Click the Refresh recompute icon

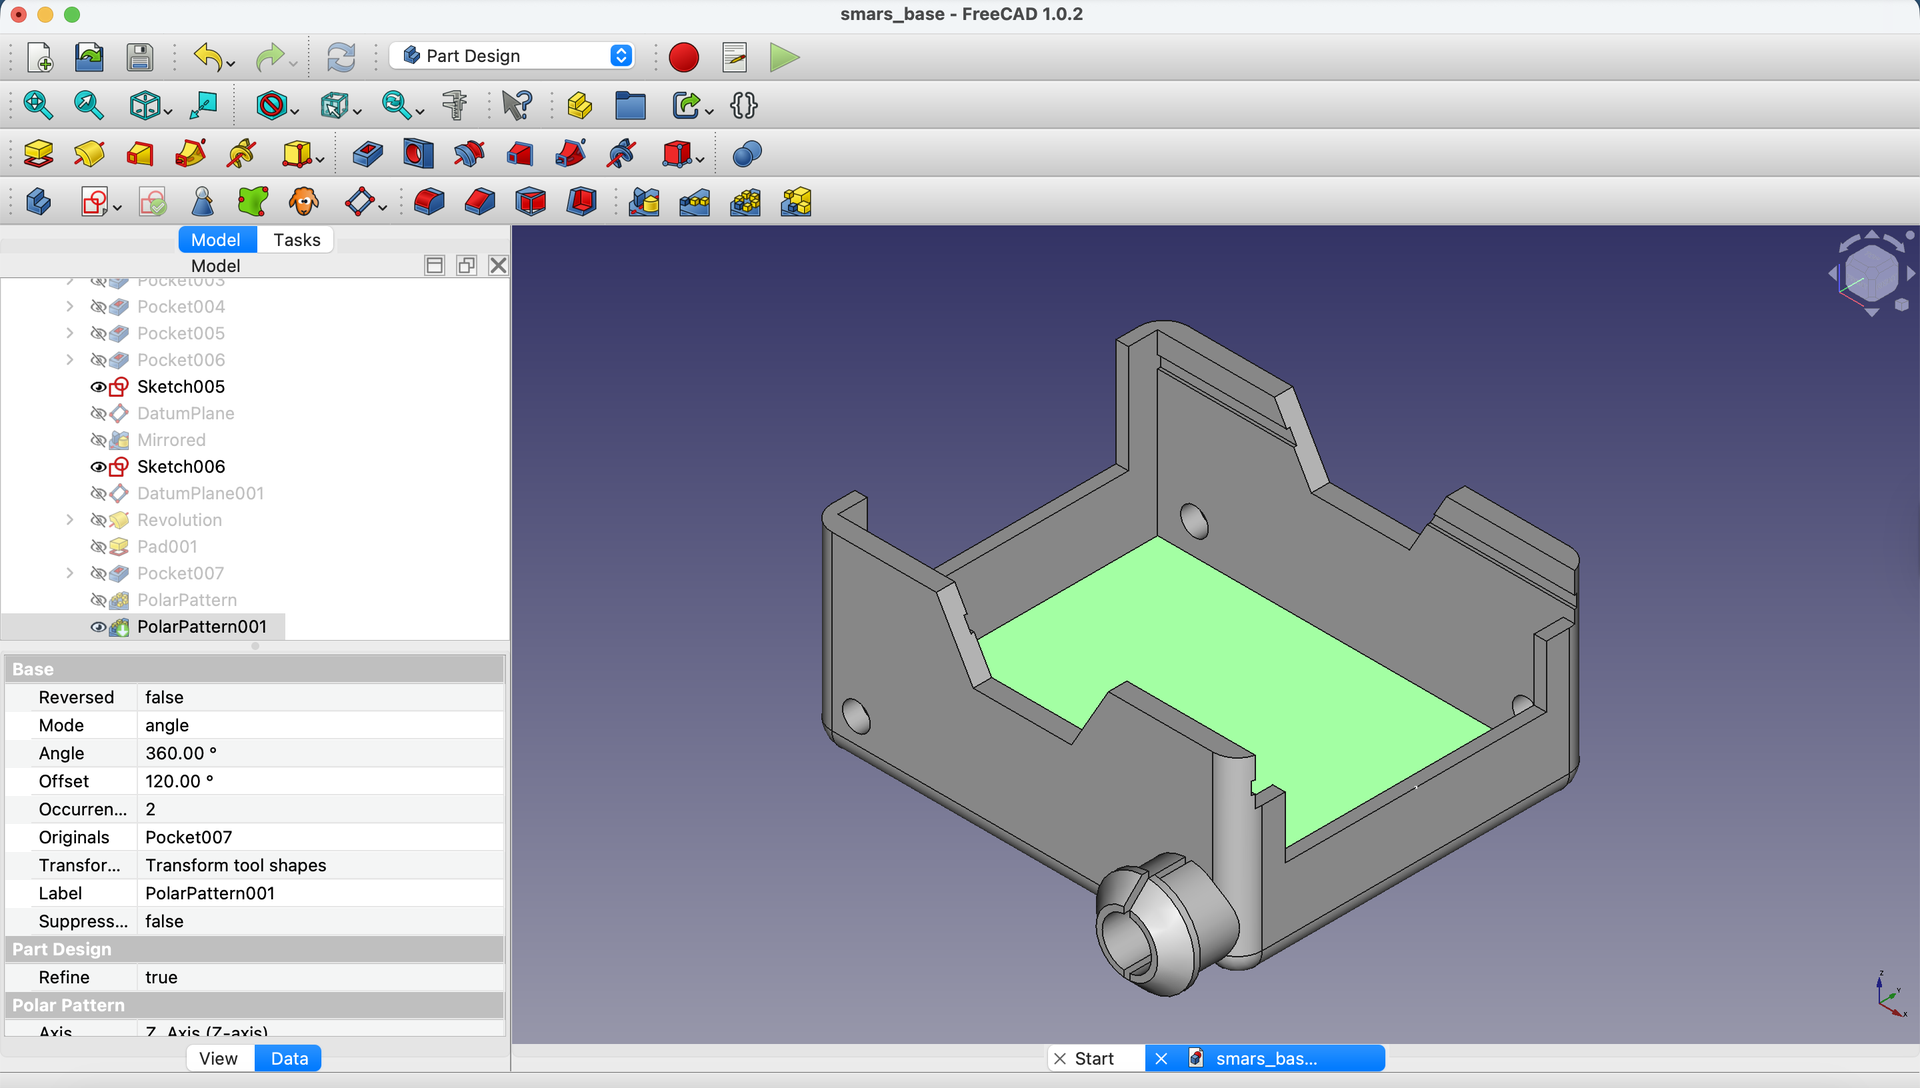(341, 57)
